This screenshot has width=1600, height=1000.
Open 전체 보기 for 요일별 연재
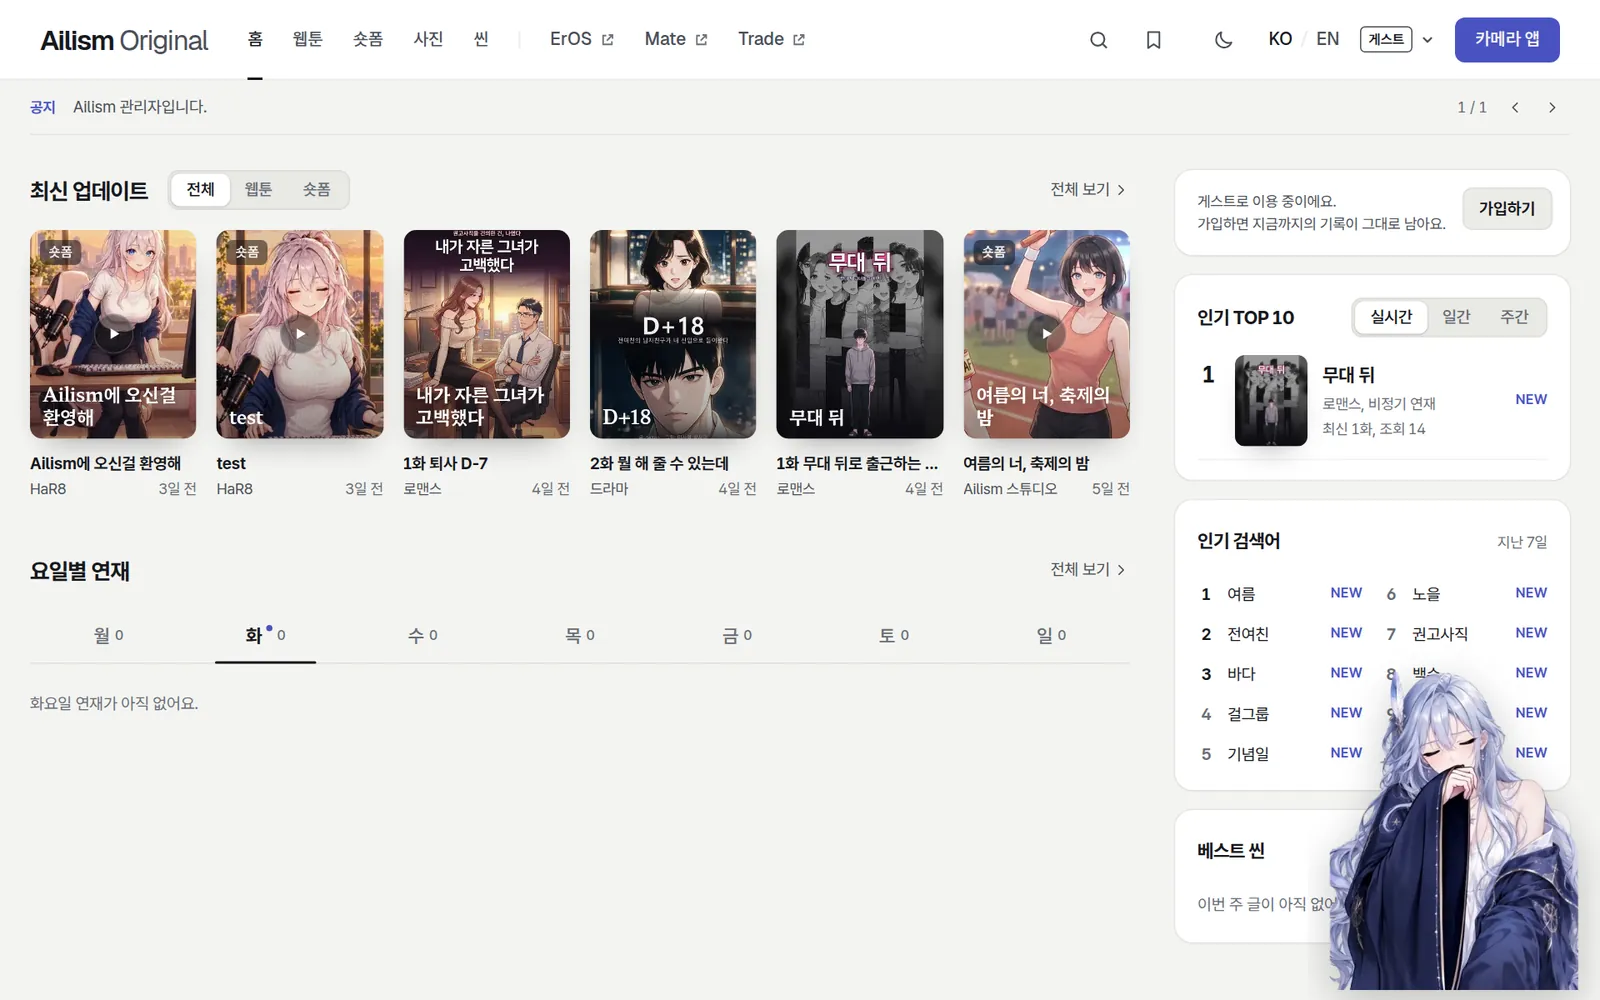1088,569
